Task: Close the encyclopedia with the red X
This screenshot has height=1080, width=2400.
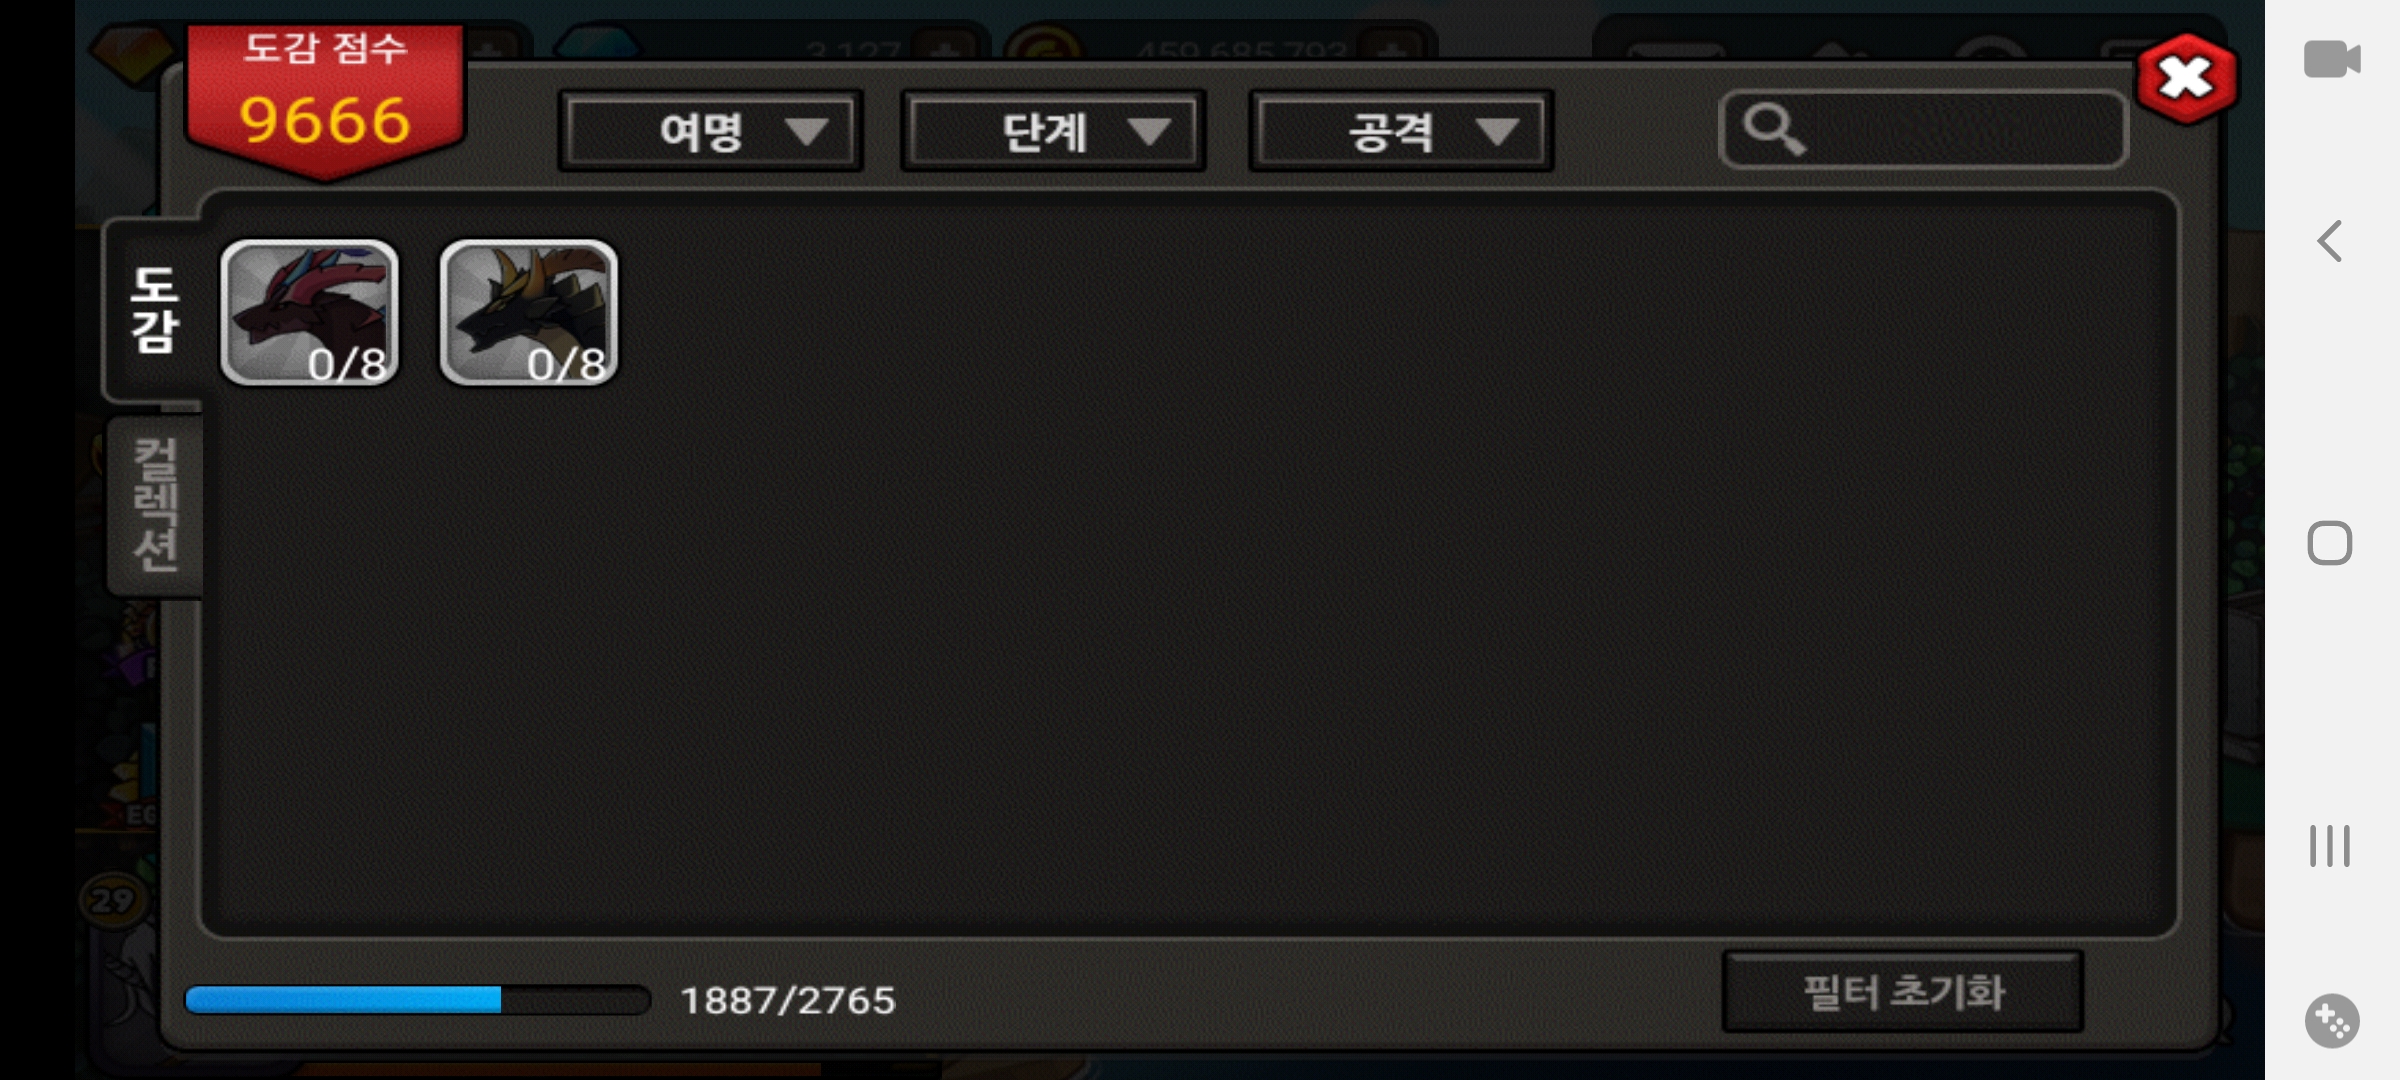Action: click(2186, 79)
